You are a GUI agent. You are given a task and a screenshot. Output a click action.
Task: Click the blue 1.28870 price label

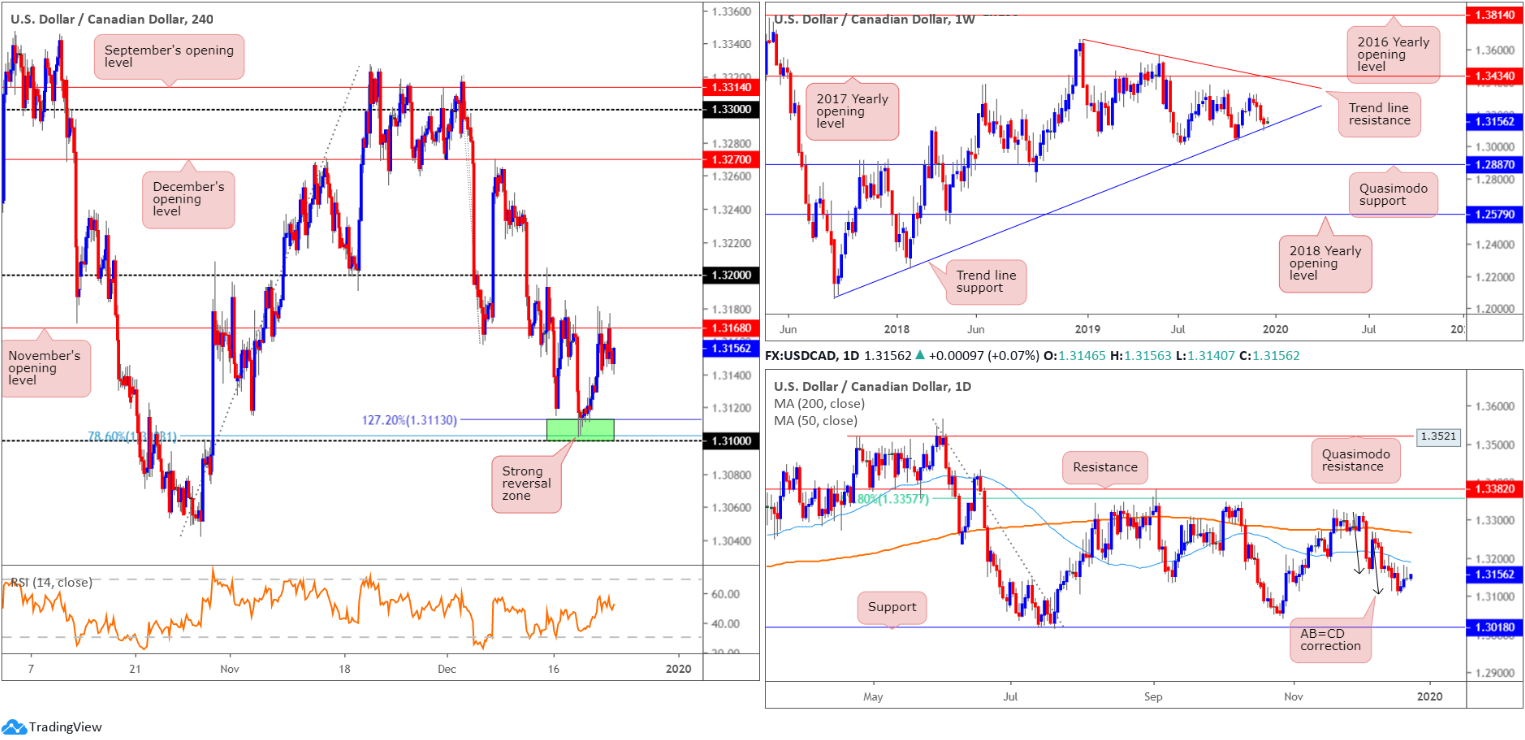(1493, 164)
